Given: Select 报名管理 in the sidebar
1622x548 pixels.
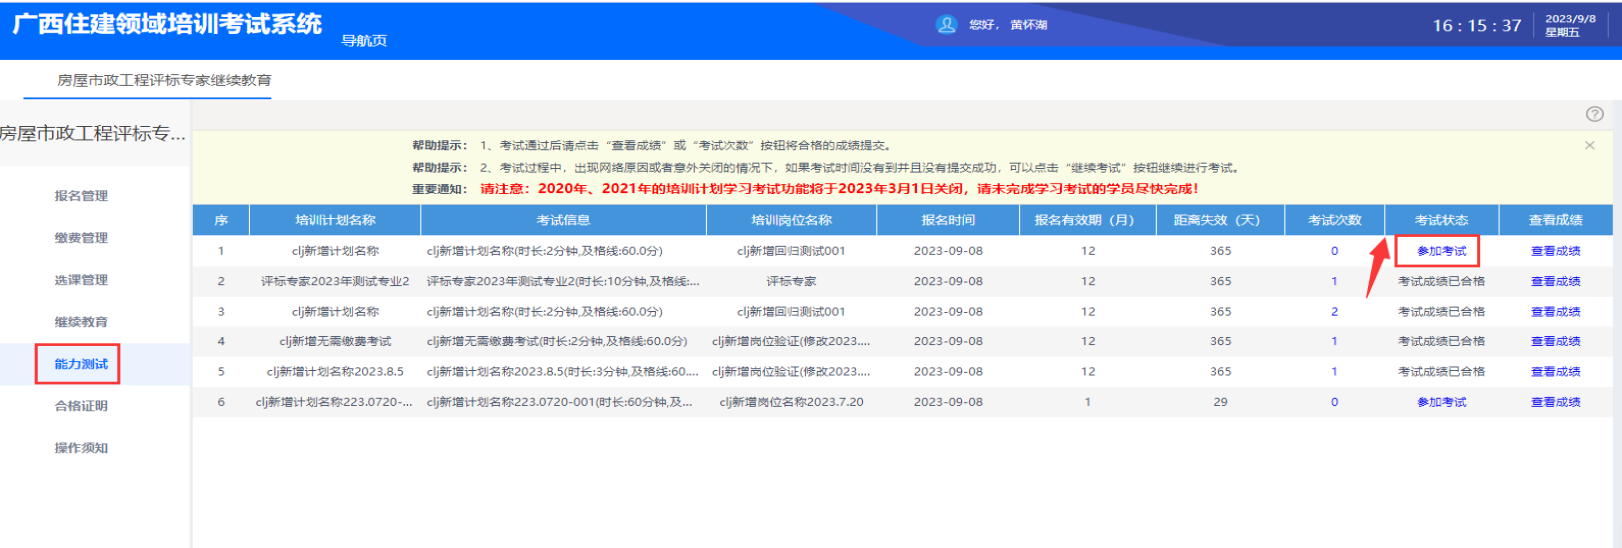Looking at the screenshot, I should (x=81, y=196).
